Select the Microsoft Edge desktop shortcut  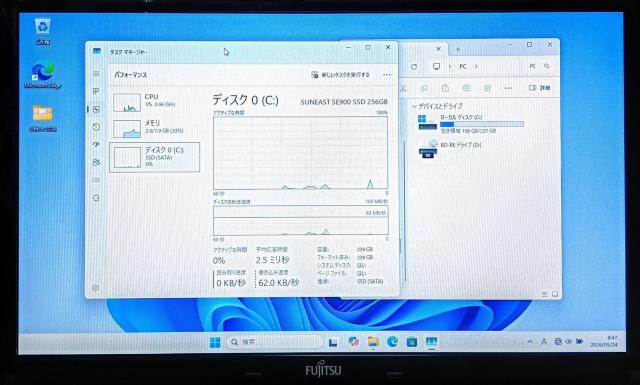tap(42, 75)
